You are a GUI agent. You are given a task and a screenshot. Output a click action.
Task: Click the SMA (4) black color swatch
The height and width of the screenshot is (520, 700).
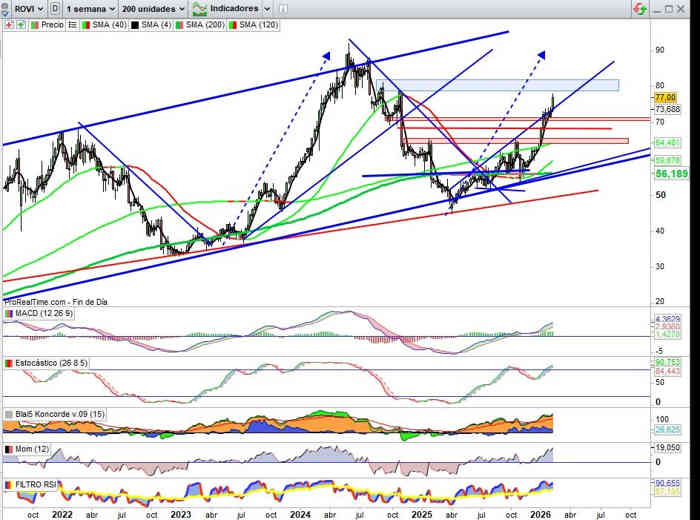[134, 21]
